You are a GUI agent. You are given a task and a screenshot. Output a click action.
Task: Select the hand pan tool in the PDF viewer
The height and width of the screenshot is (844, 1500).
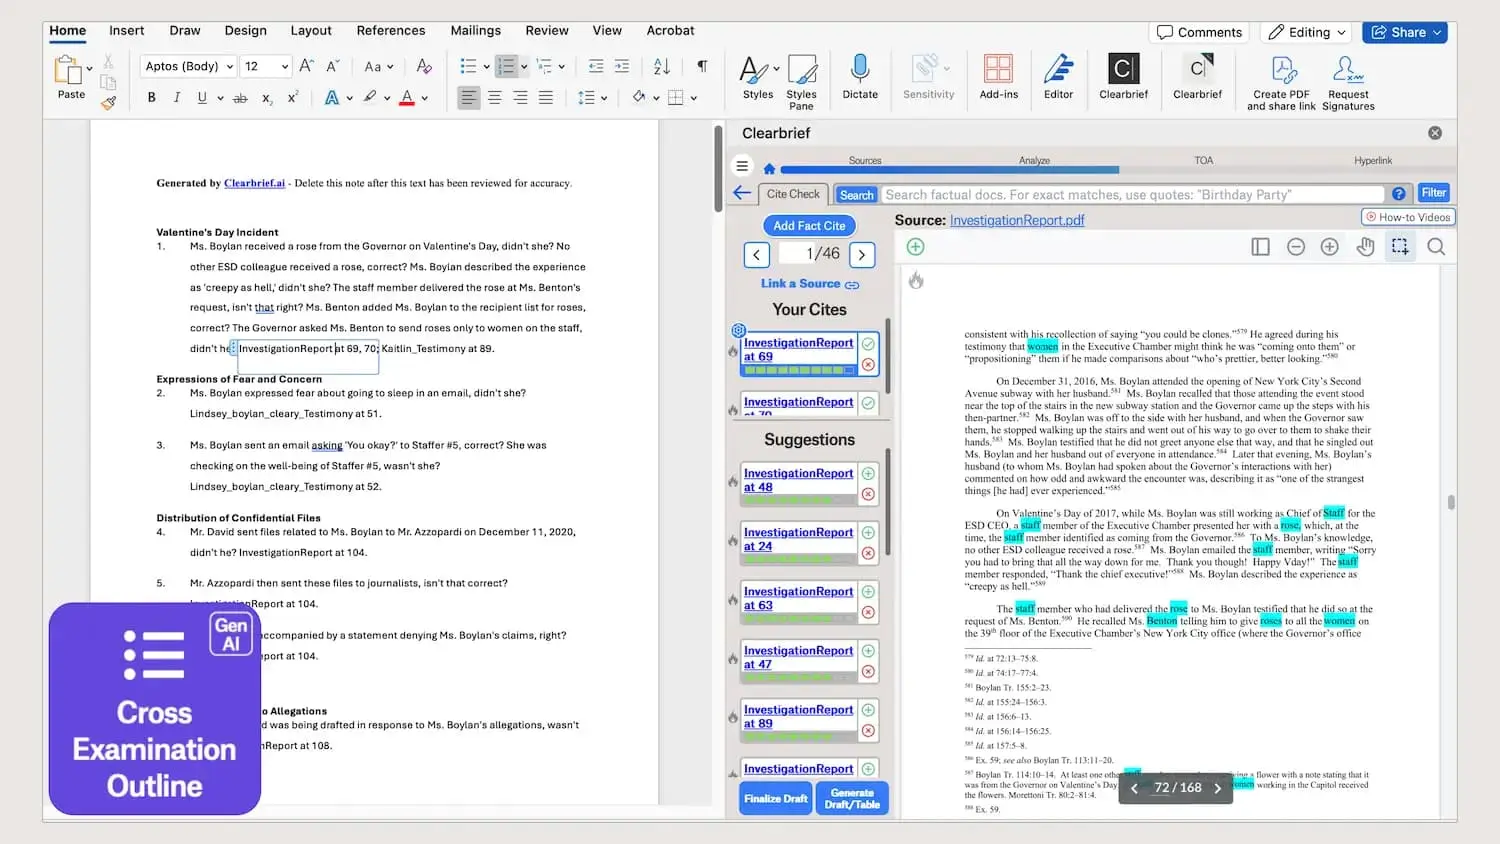tap(1365, 246)
